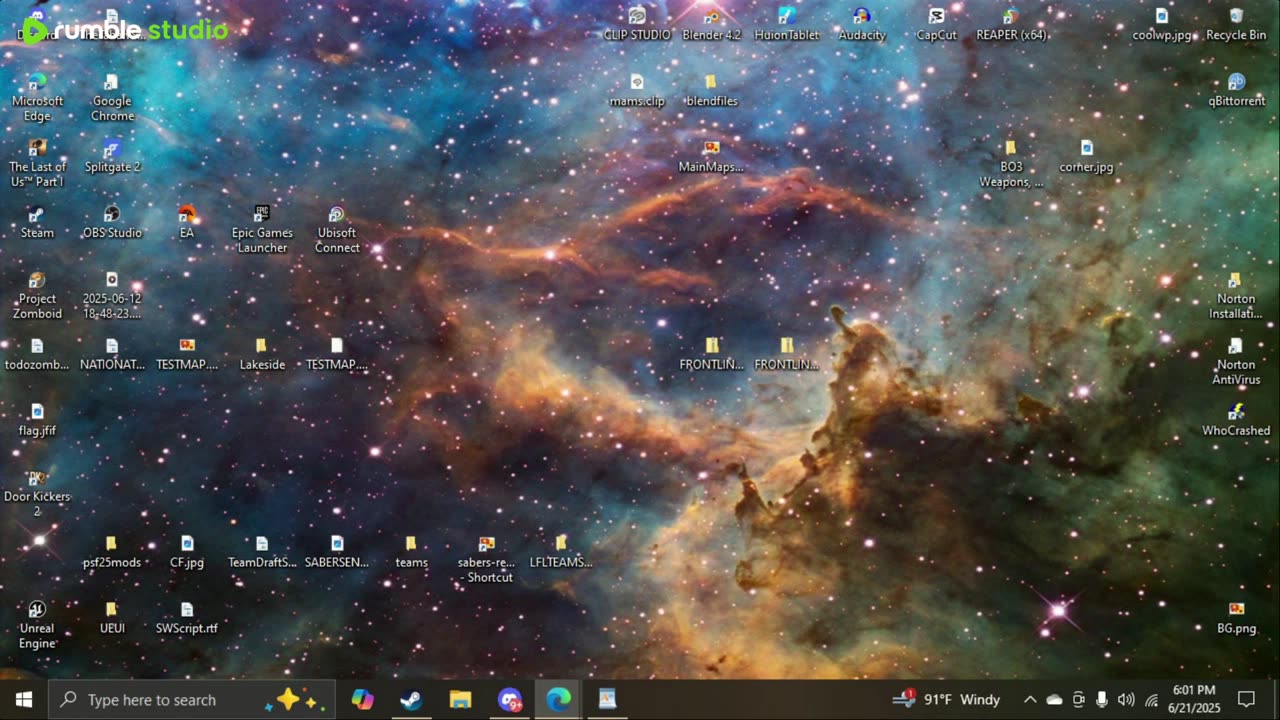Select the flag.jfif image file
Viewport: 1280px width, 720px height.
(x=37, y=420)
